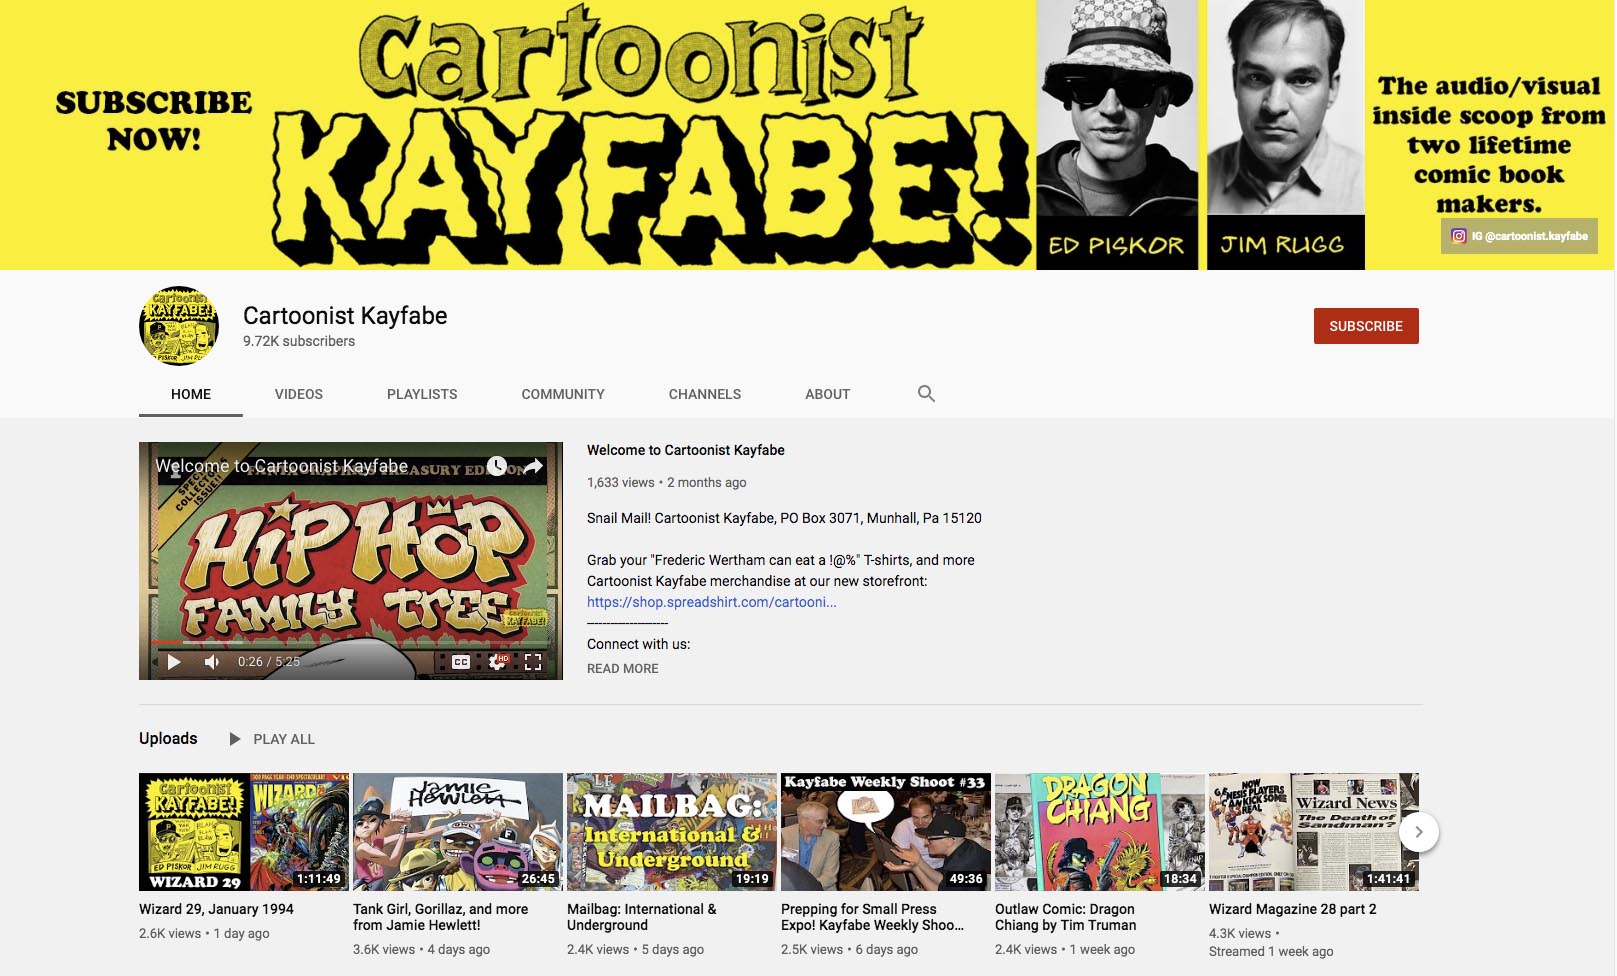Click title Wizard Magazine 28 part 2
1617x976 pixels.
(x=1293, y=909)
